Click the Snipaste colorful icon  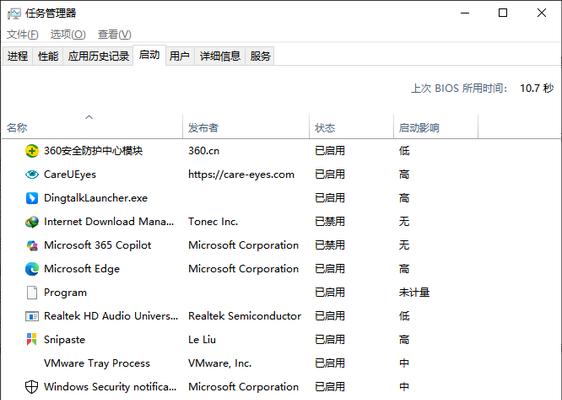(32, 339)
